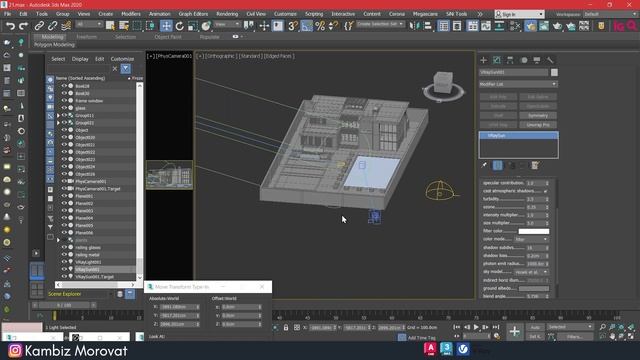The image size is (640, 360).
Task: Click the Unwrap Pro button
Action: (538, 125)
